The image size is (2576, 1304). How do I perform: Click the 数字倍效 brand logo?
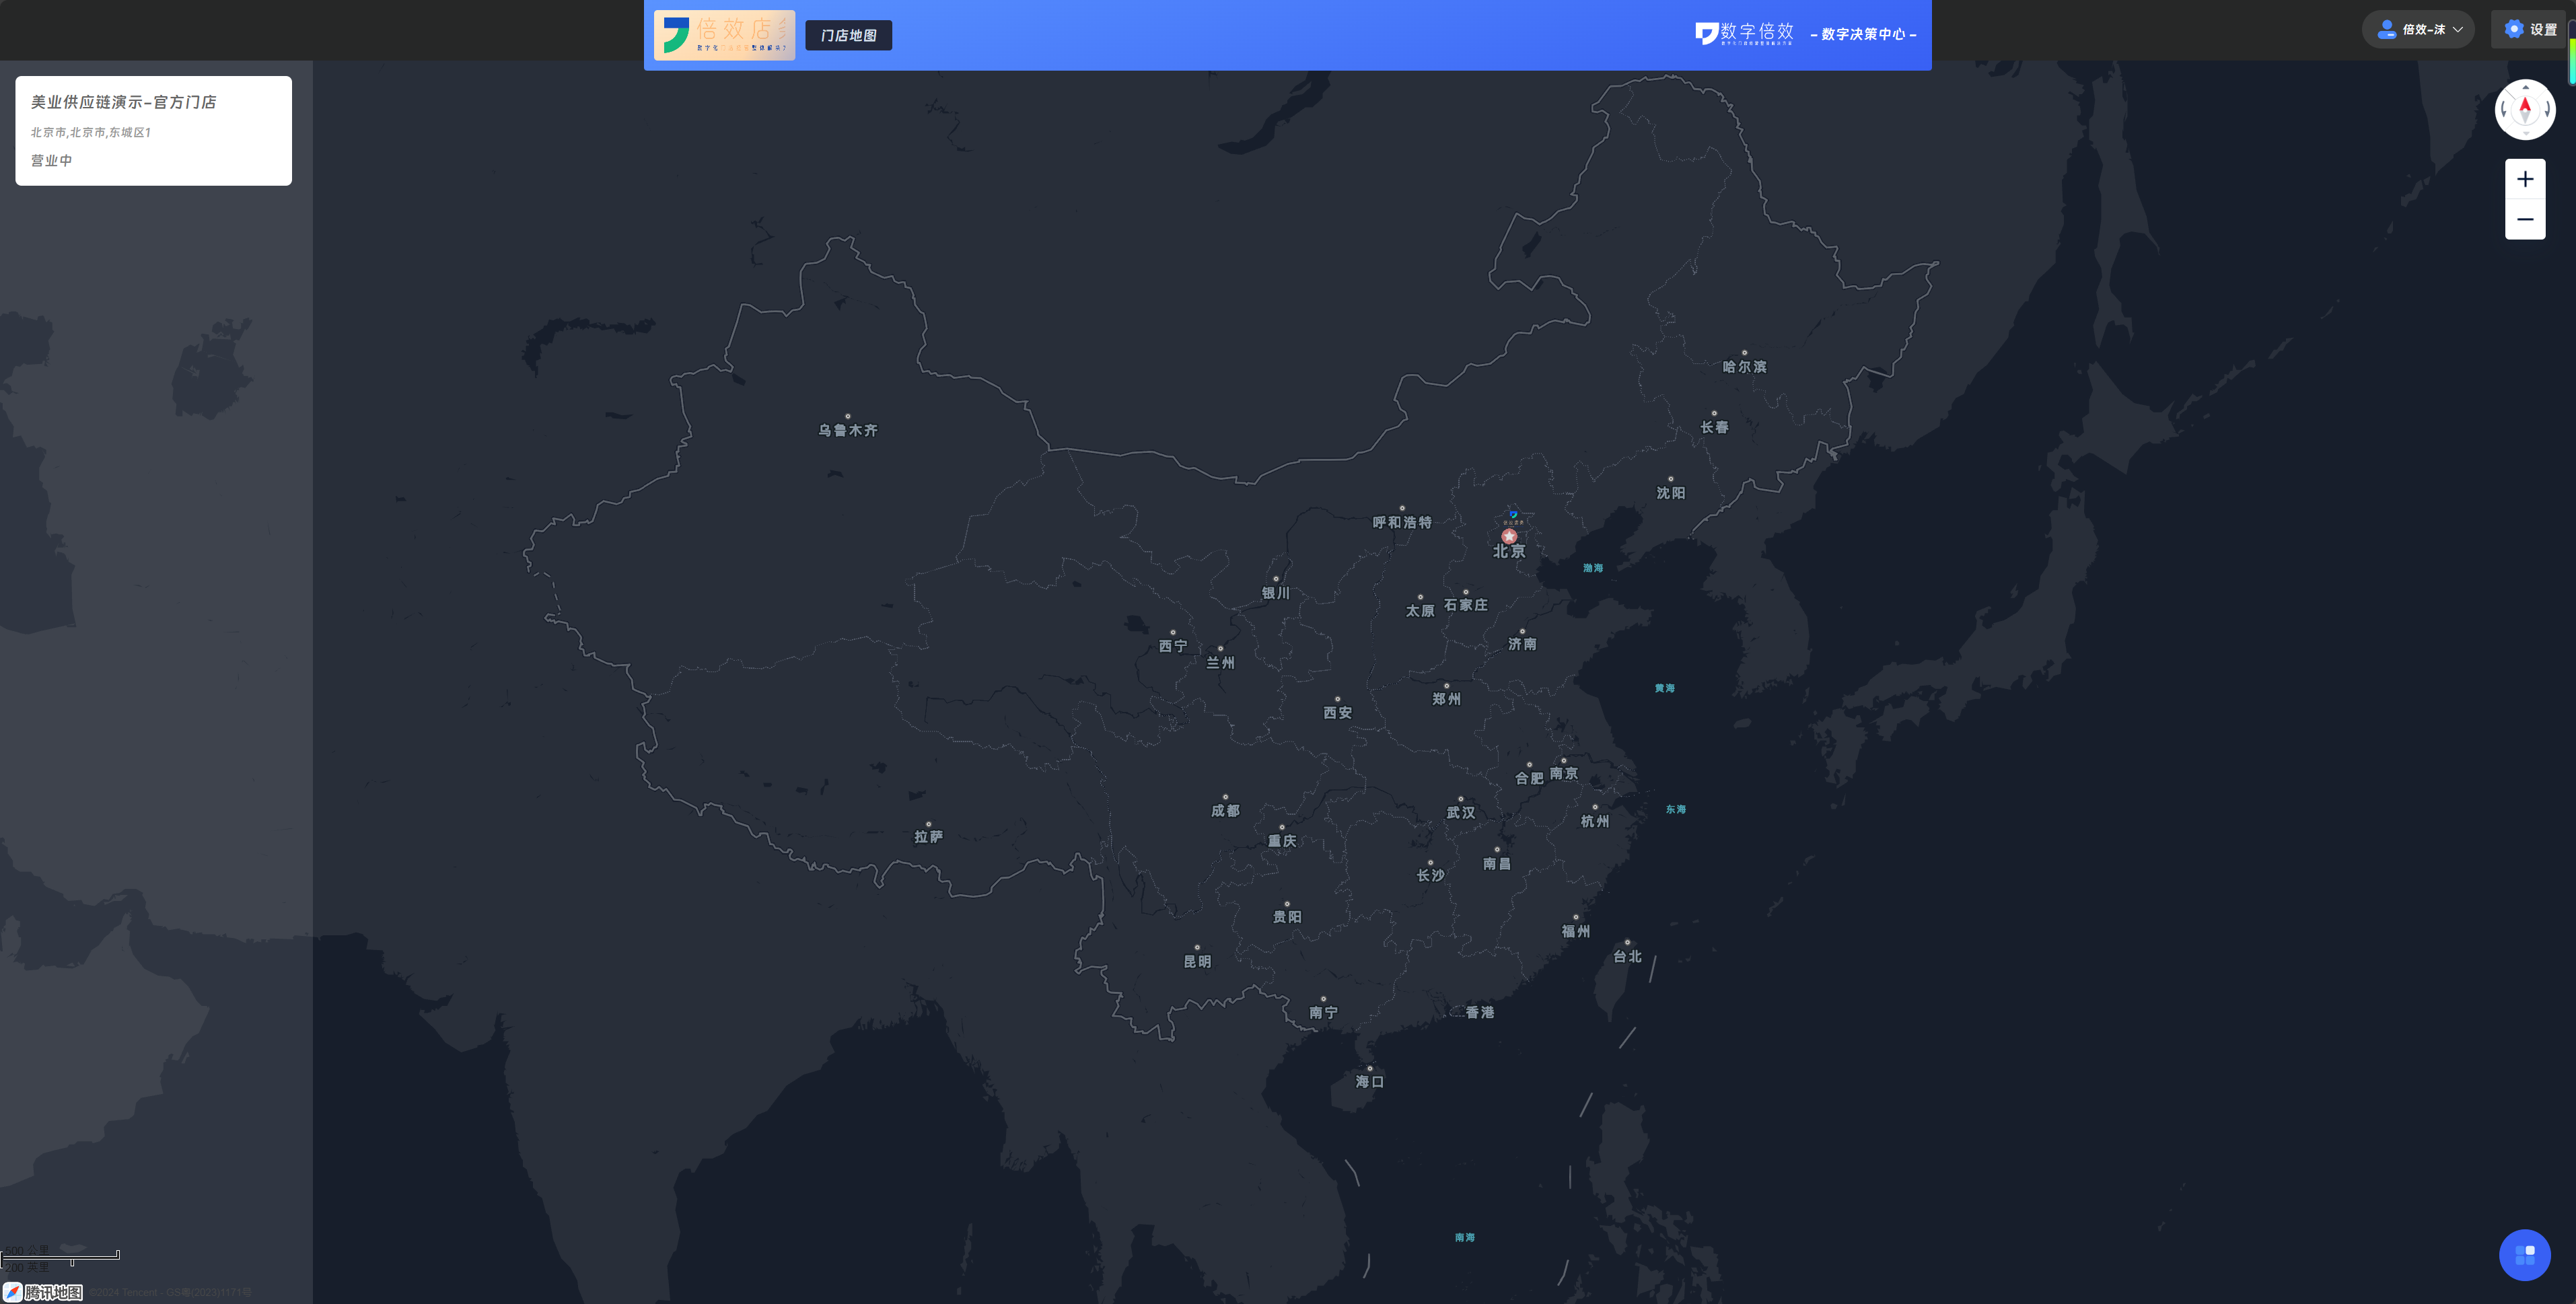click(x=1745, y=33)
